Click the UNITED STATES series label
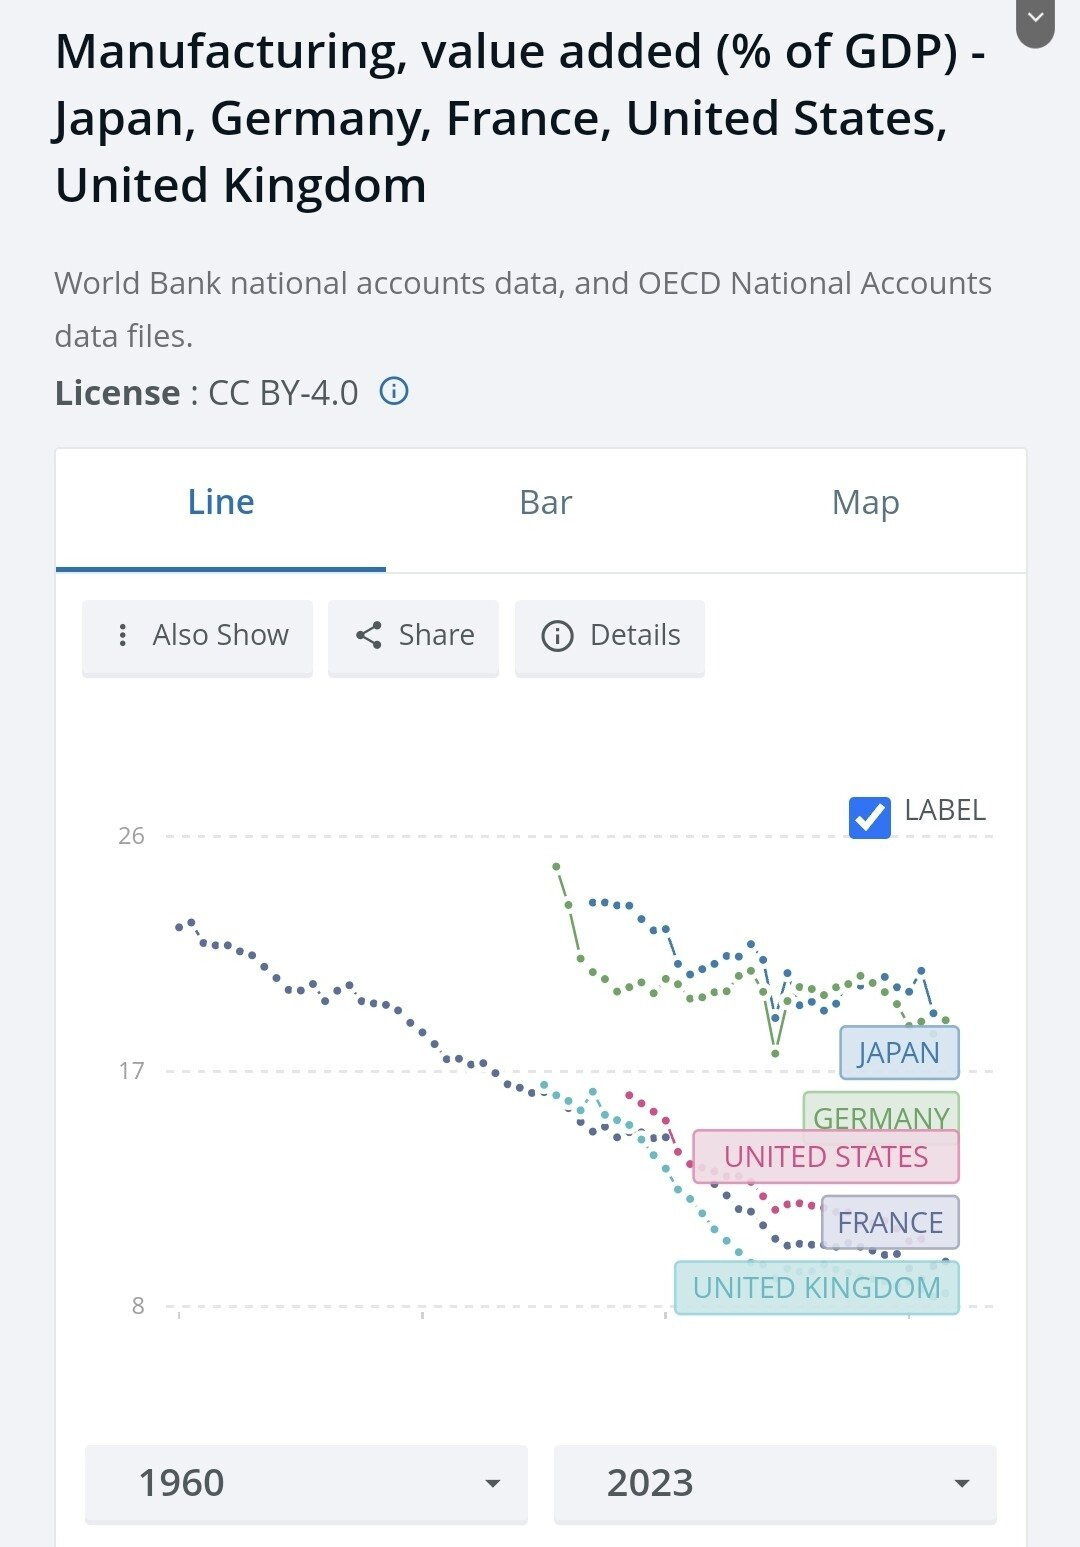 [x=825, y=1157]
